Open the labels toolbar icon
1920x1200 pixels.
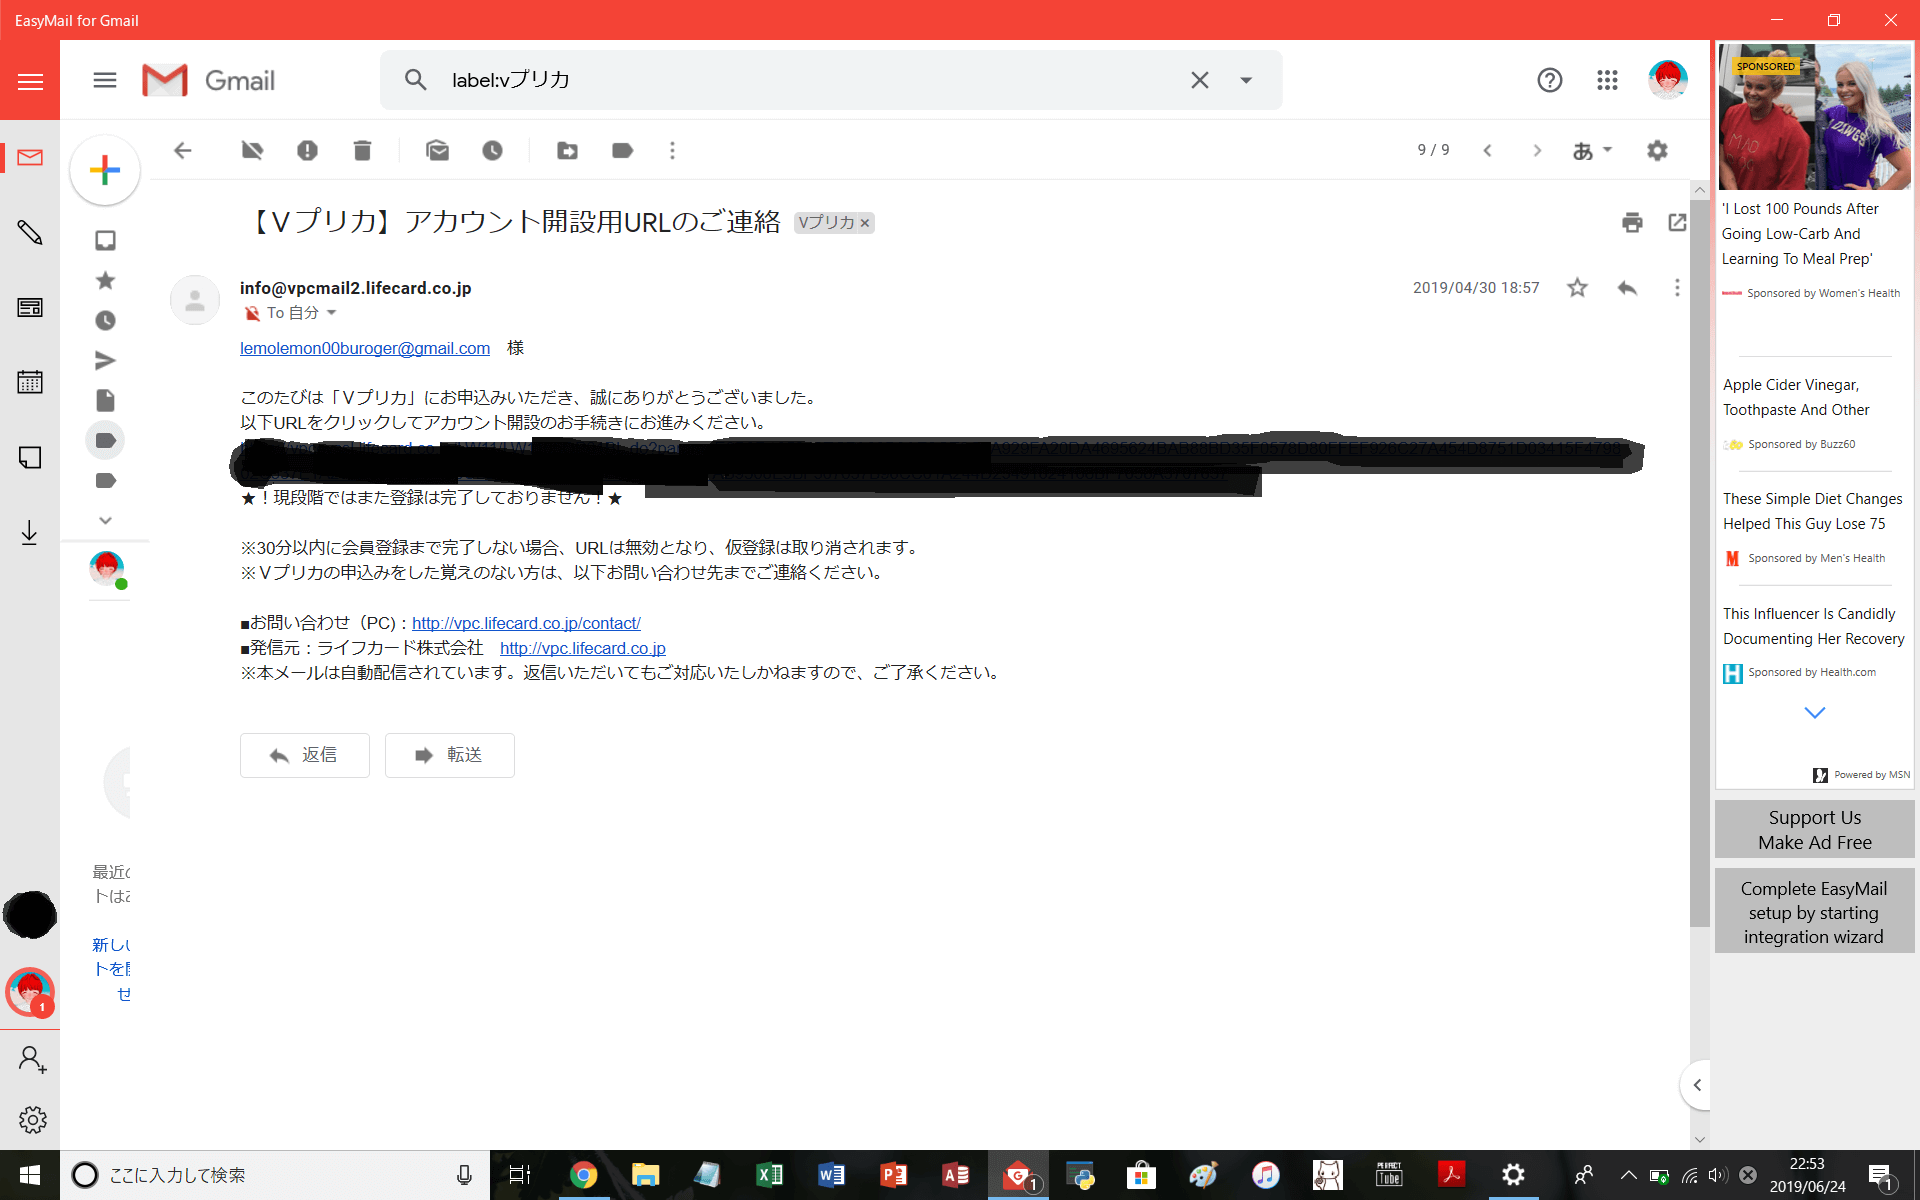pos(622,150)
